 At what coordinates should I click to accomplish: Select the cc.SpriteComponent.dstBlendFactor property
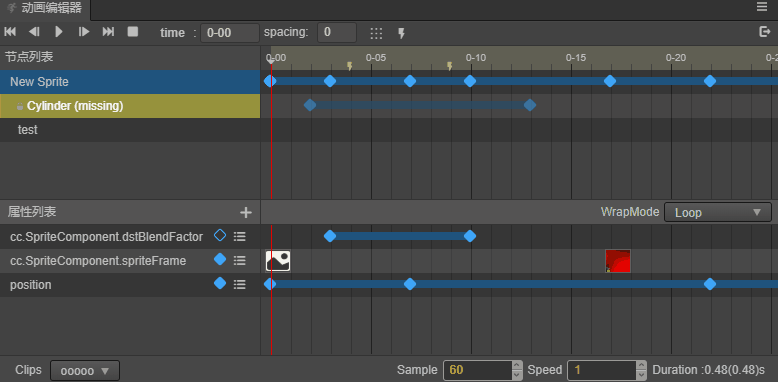coord(106,237)
